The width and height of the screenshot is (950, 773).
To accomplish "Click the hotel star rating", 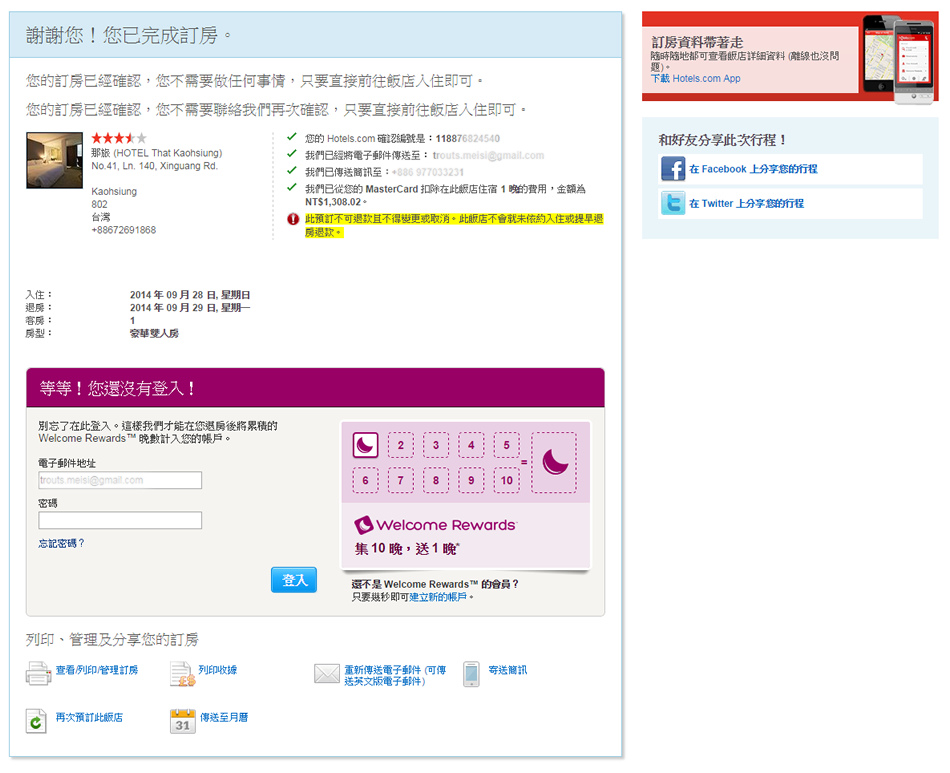I will coord(119,138).
